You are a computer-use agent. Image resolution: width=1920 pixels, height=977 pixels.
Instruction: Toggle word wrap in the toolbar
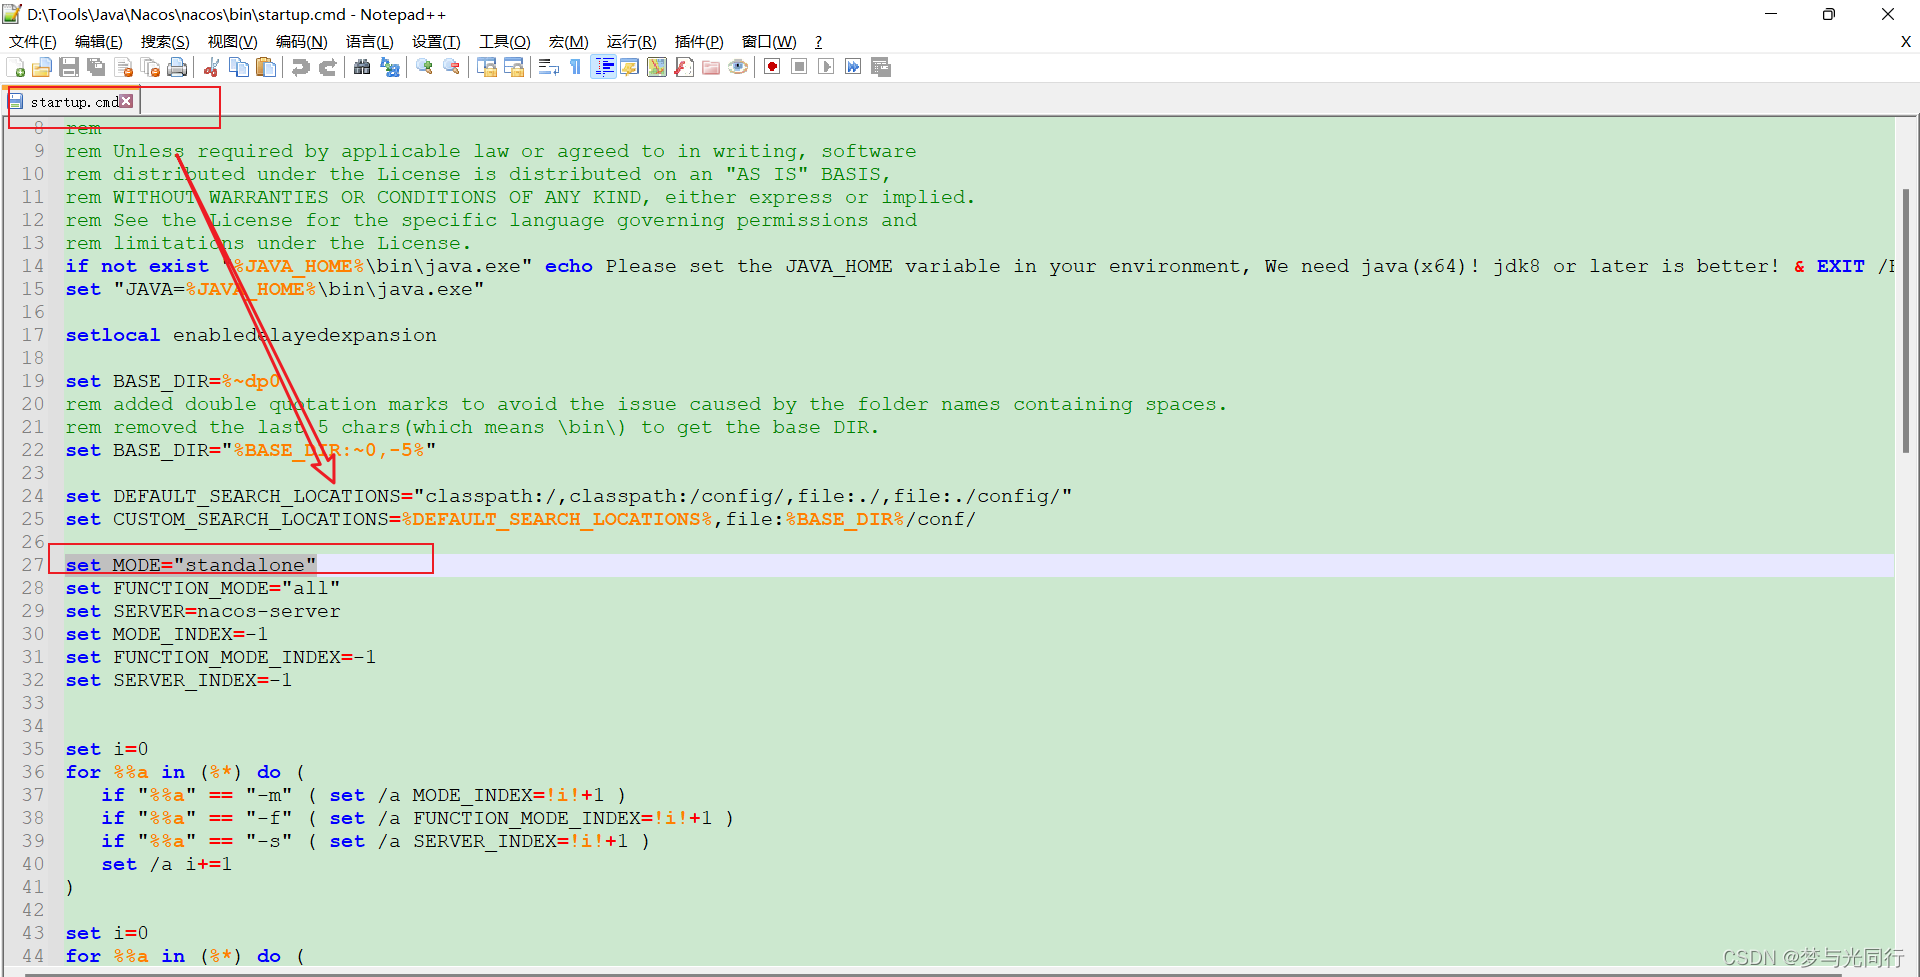pyautogui.click(x=548, y=67)
